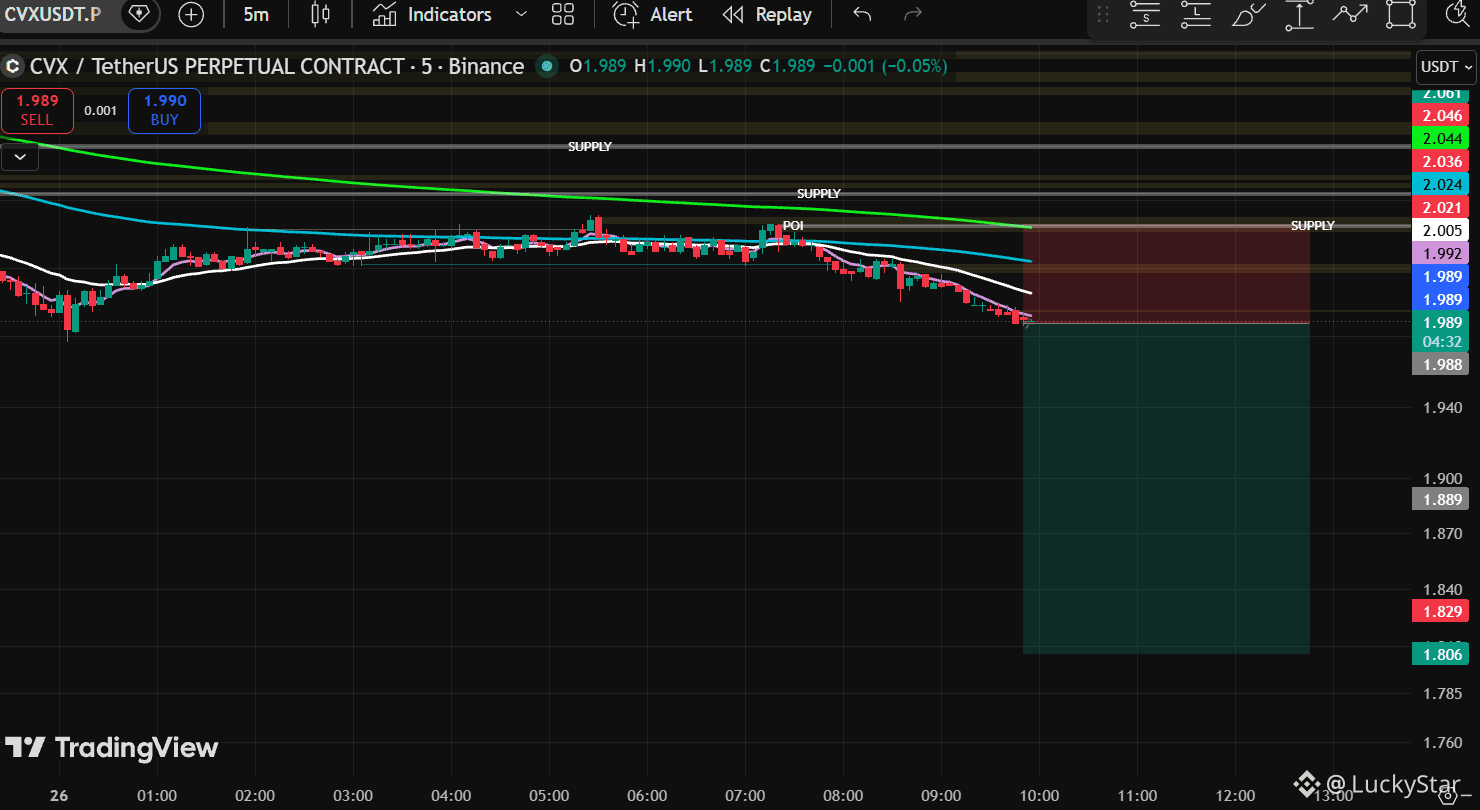
Task: Click the red 2.046 price label
Action: (1443, 116)
